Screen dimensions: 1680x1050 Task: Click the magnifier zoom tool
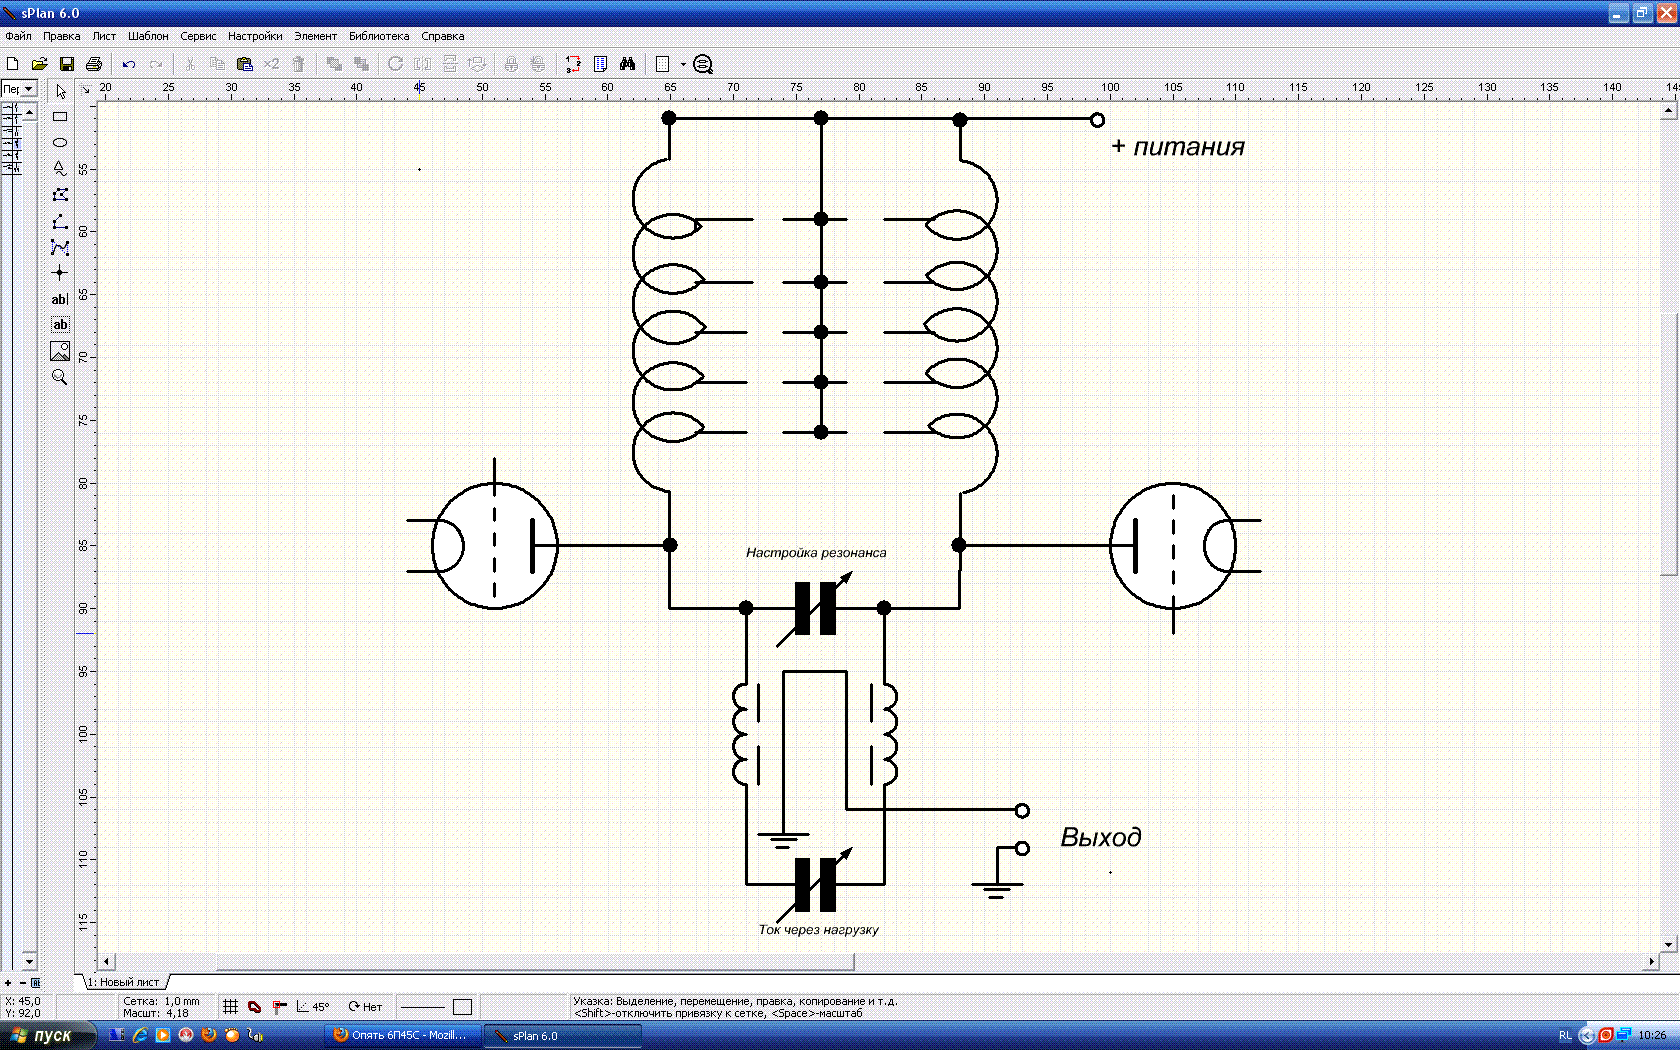[x=60, y=377]
